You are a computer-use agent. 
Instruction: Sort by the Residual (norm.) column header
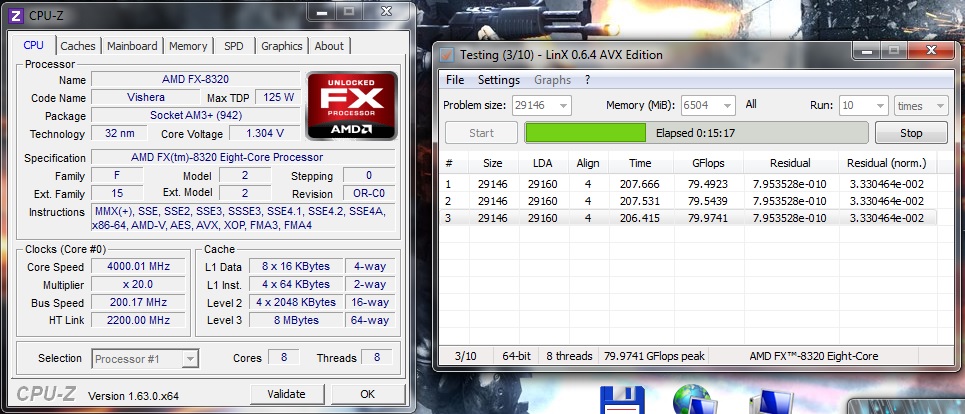coord(886,163)
